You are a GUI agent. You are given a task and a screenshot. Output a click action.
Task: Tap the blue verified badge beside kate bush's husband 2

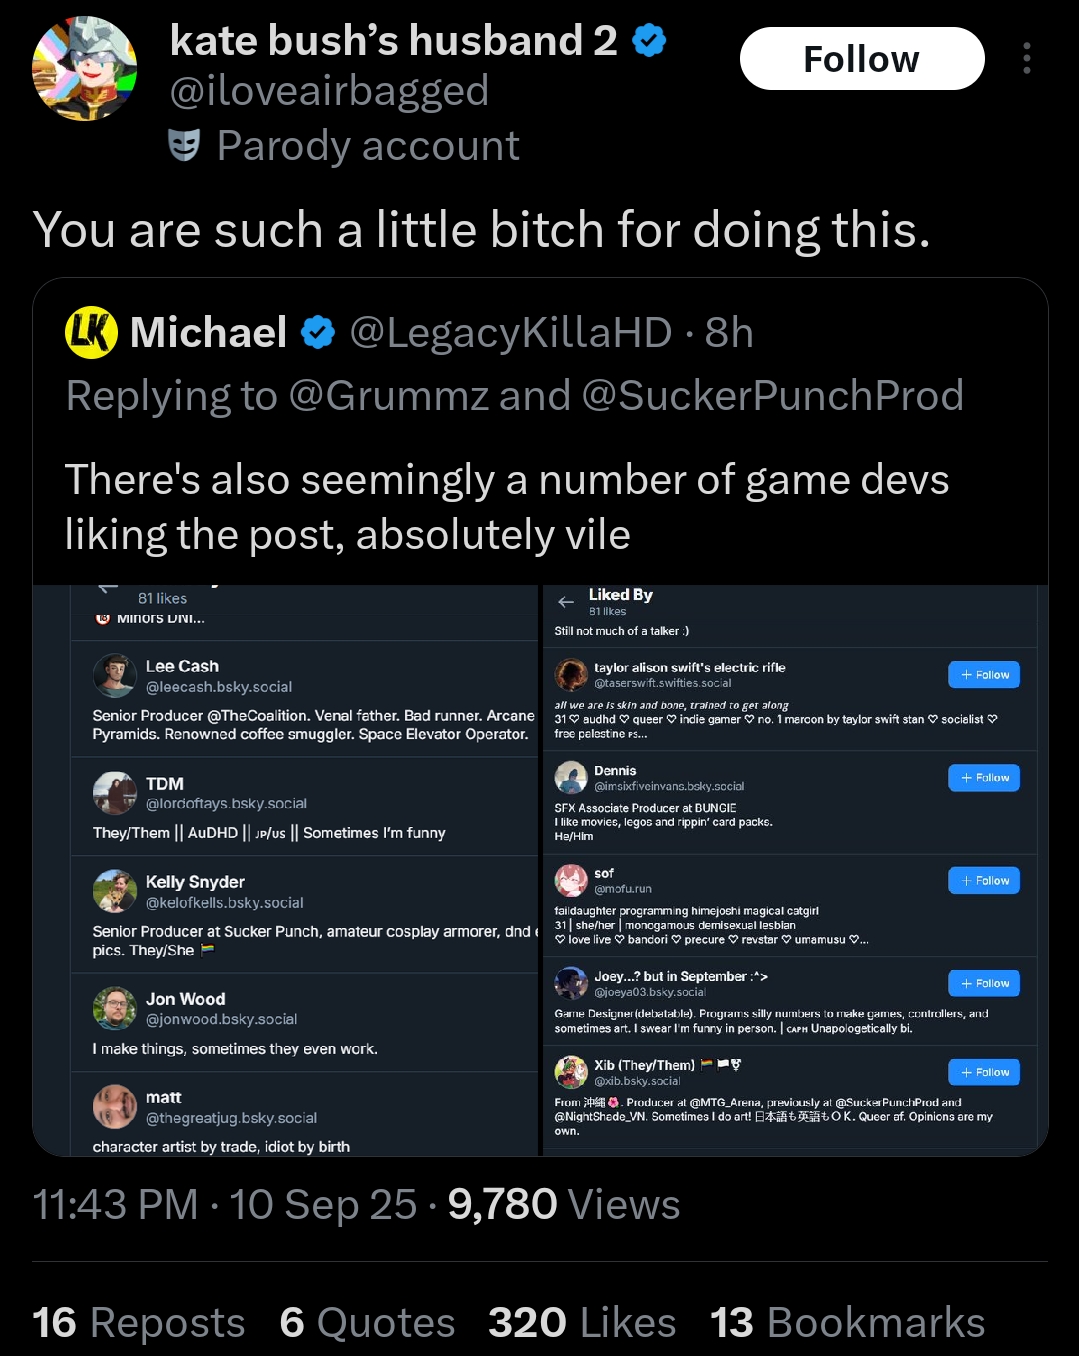(x=650, y=41)
